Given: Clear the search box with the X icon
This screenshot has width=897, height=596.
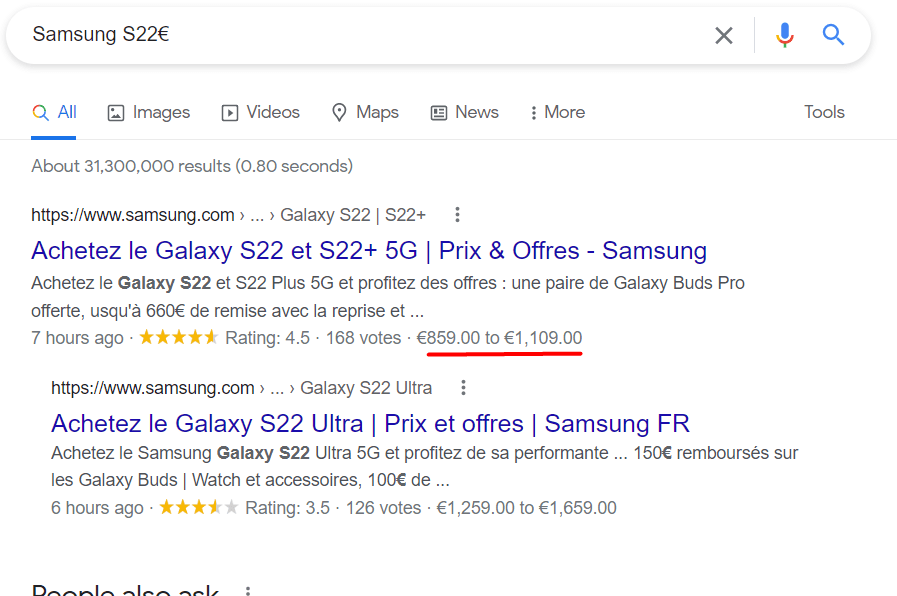Looking at the screenshot, I should pos(724,34).
